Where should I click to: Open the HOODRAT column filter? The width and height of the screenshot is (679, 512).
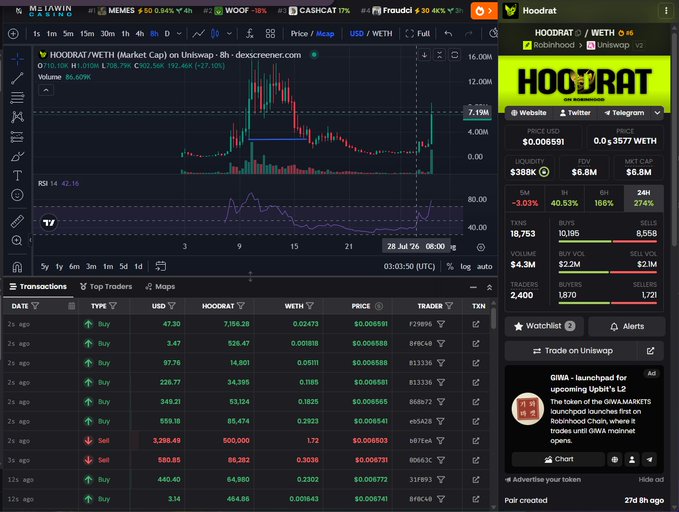click(x=241, y=306)
